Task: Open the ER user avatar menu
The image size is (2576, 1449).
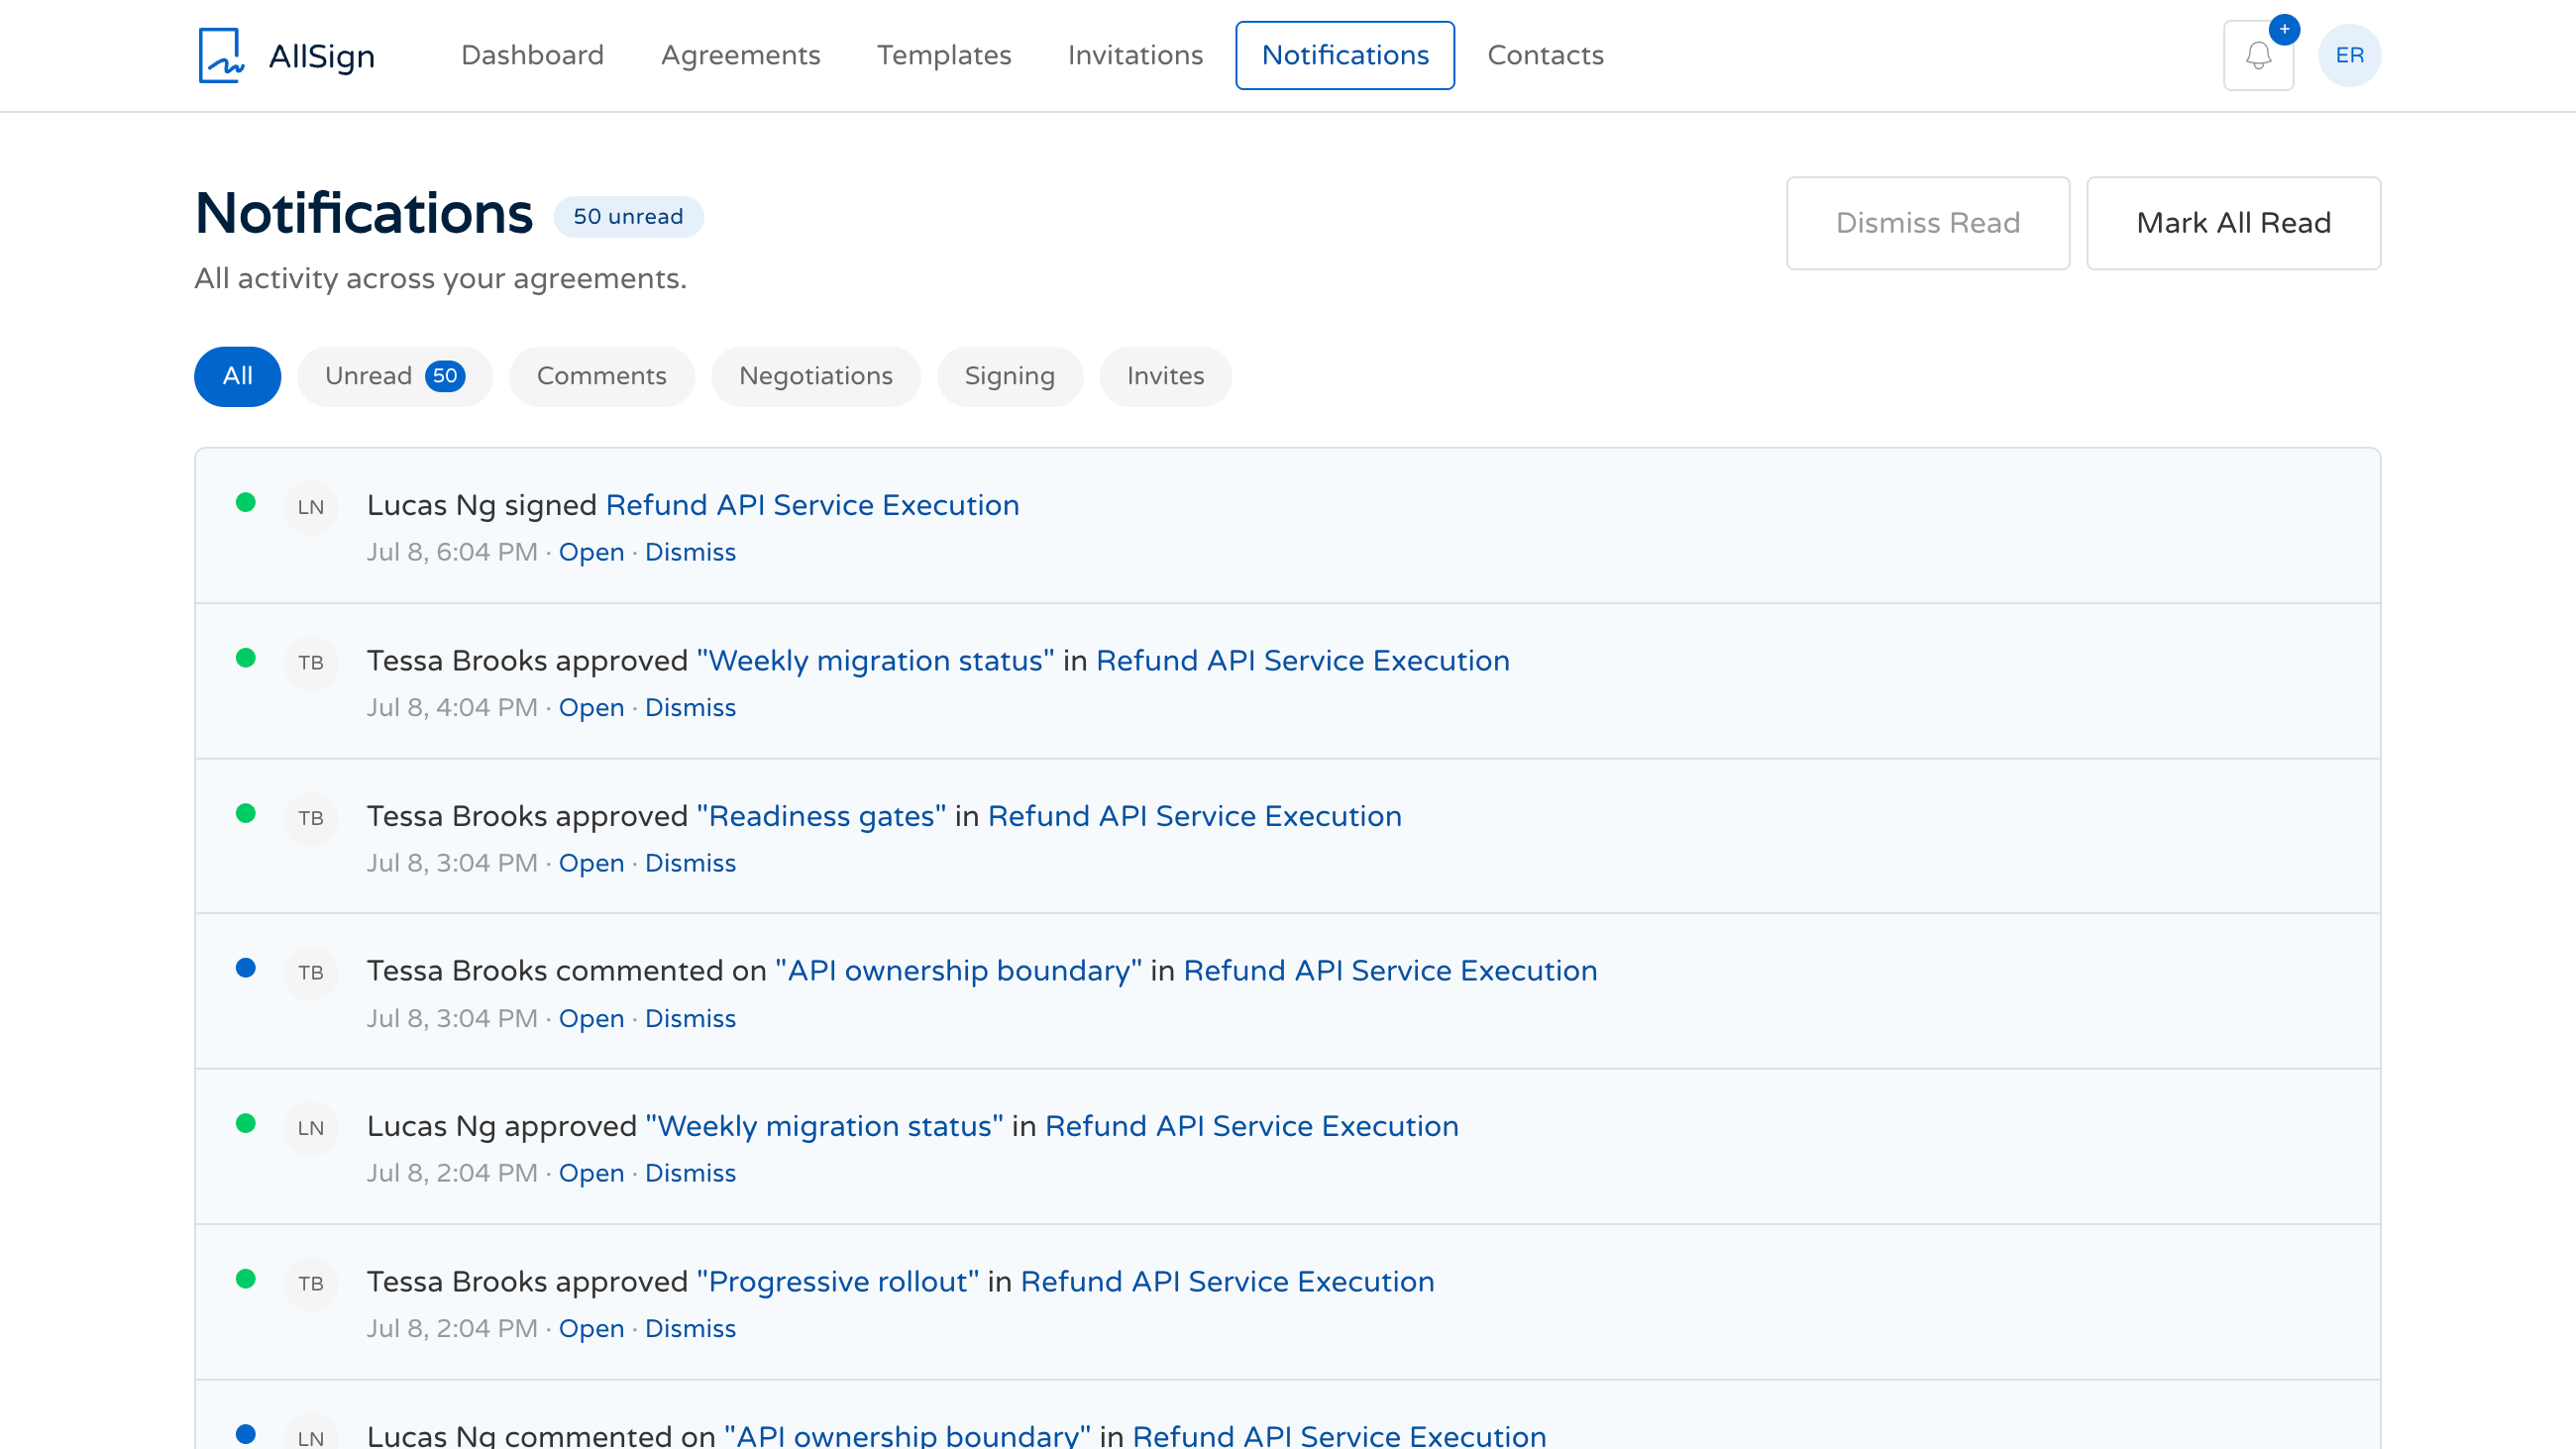Action: (2349, 55)
